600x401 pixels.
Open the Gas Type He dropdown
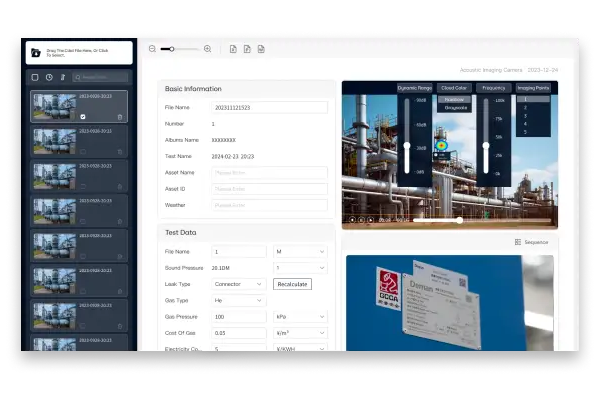pyautogui.click(x=240, y=300)
